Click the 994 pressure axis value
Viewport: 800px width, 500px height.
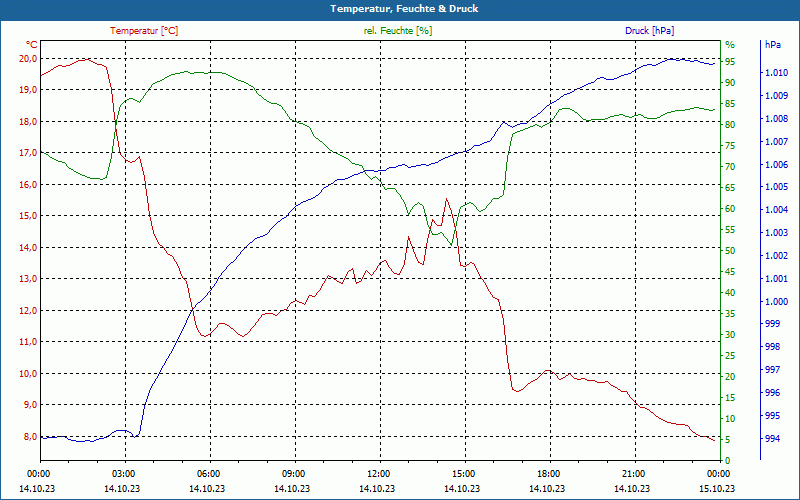772,439
